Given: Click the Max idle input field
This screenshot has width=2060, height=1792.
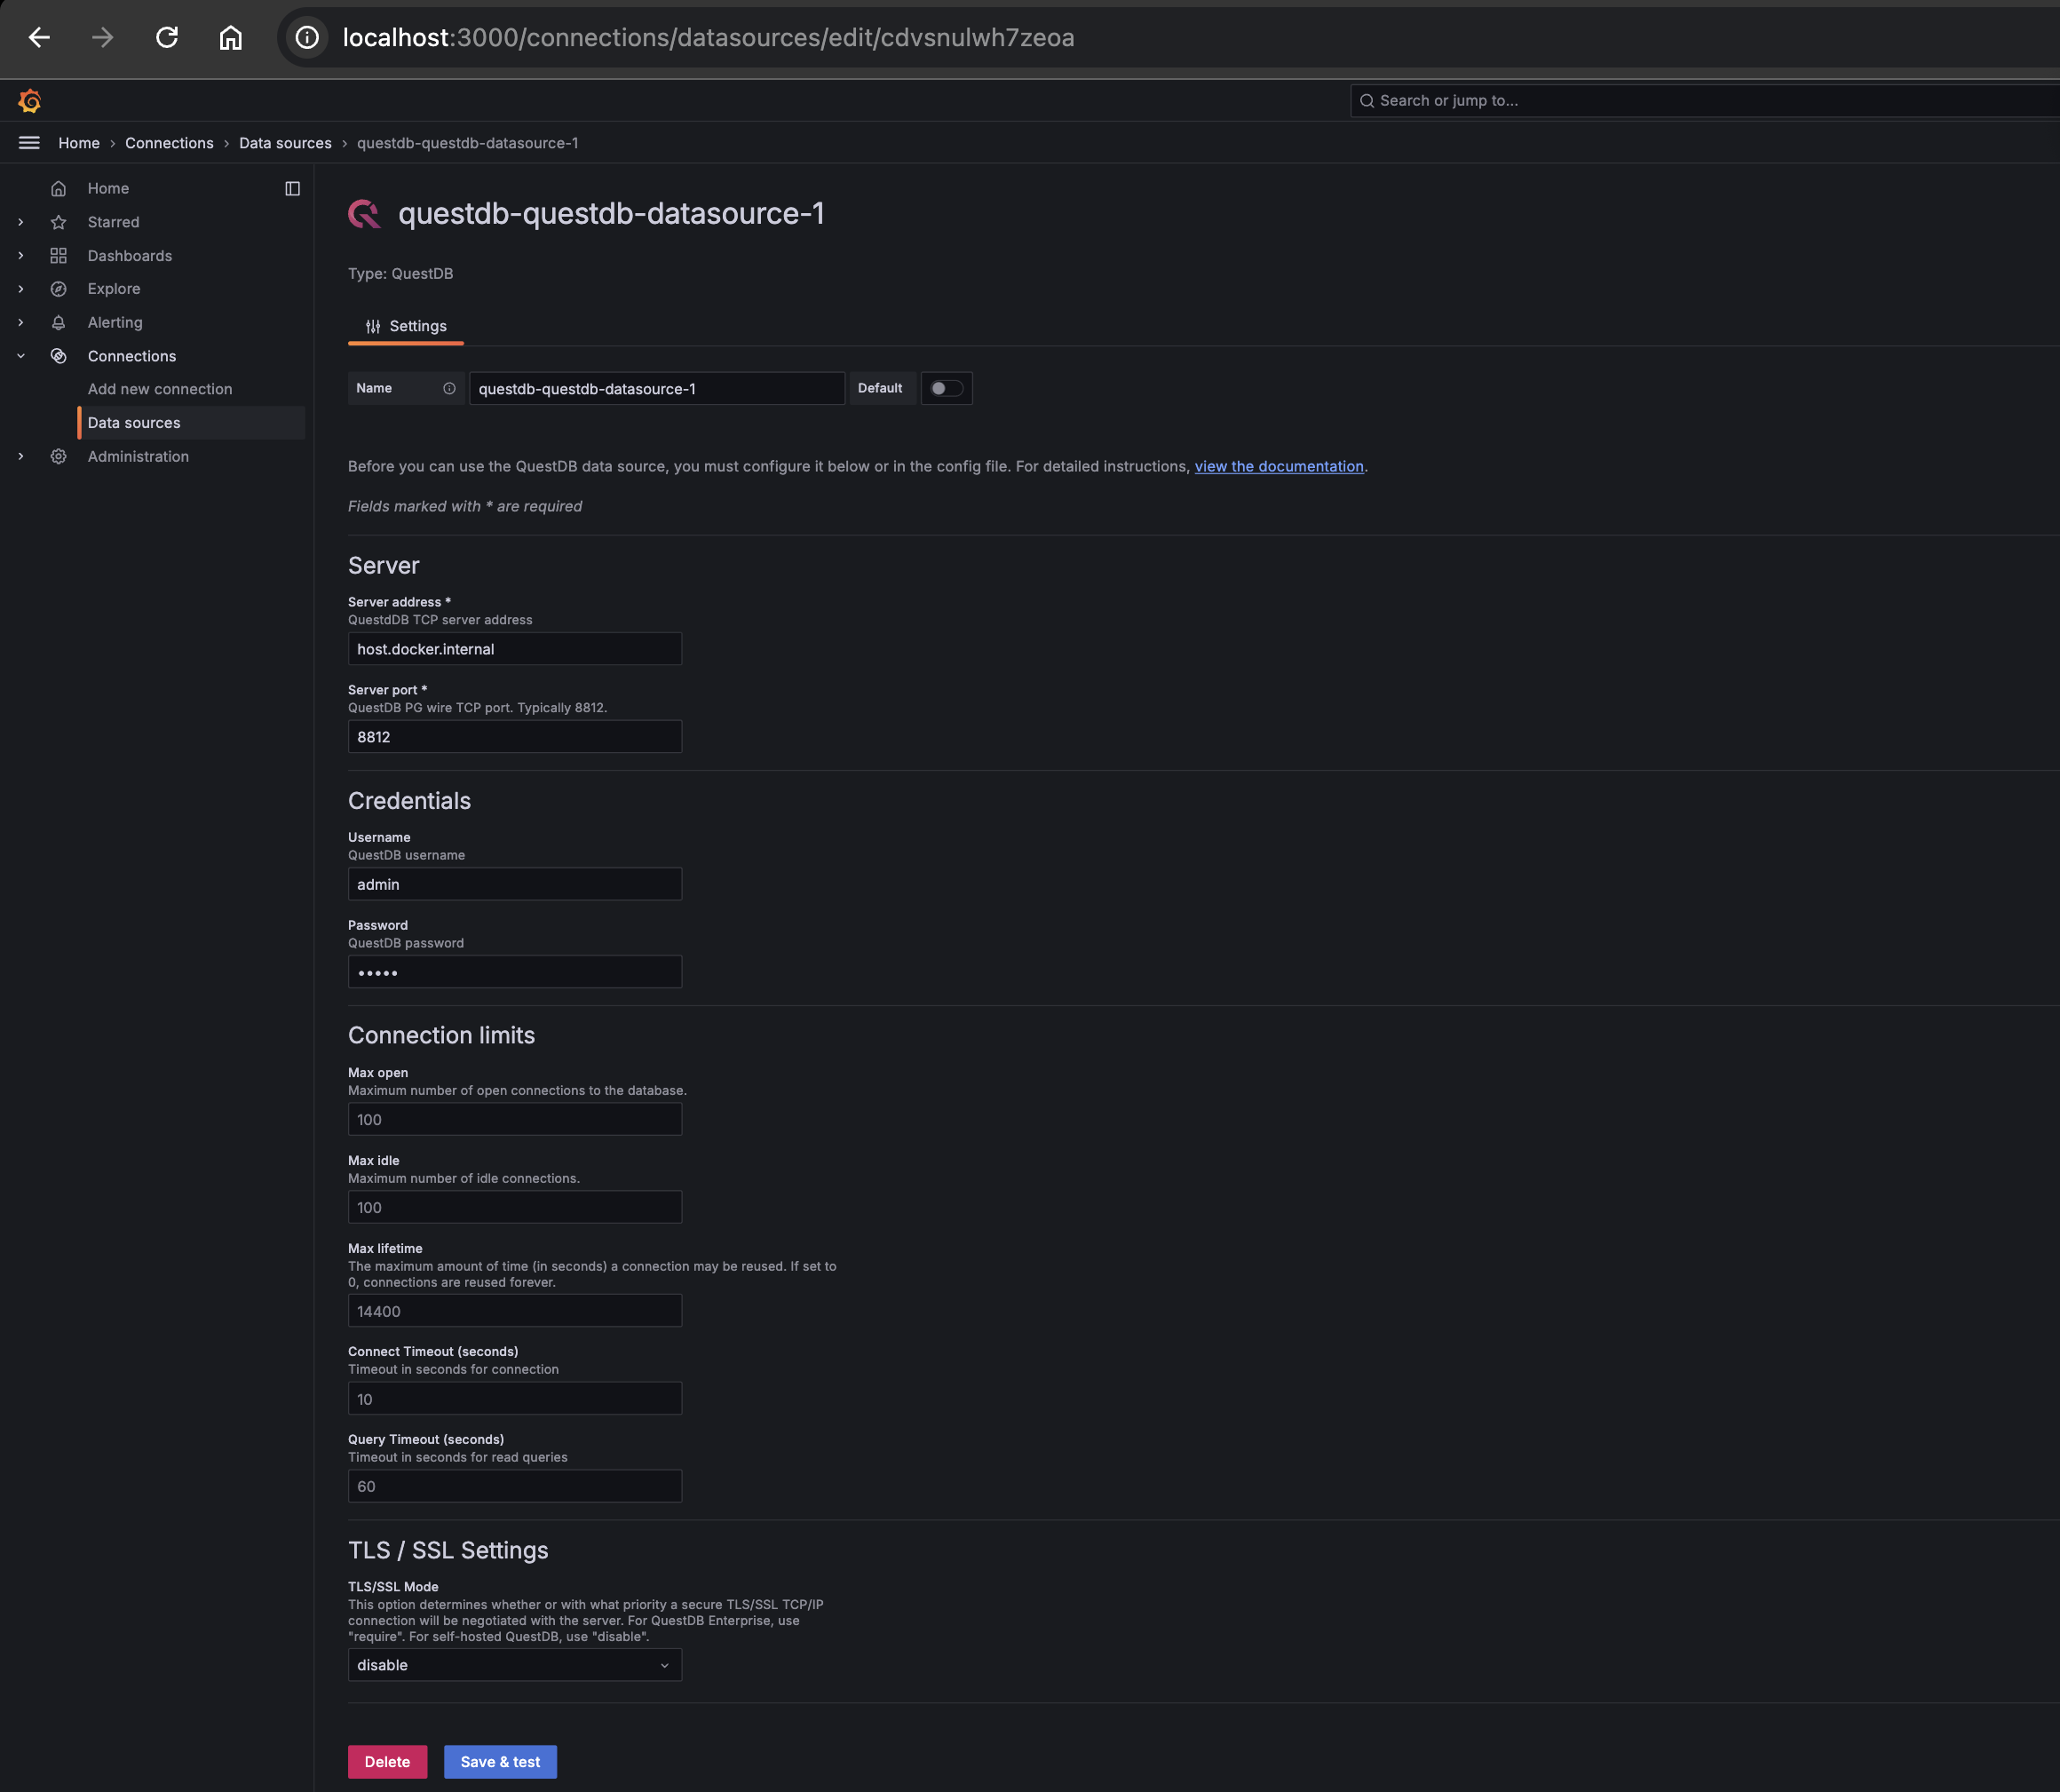Looking at the screenshot, I should [x=515, y=1207].
